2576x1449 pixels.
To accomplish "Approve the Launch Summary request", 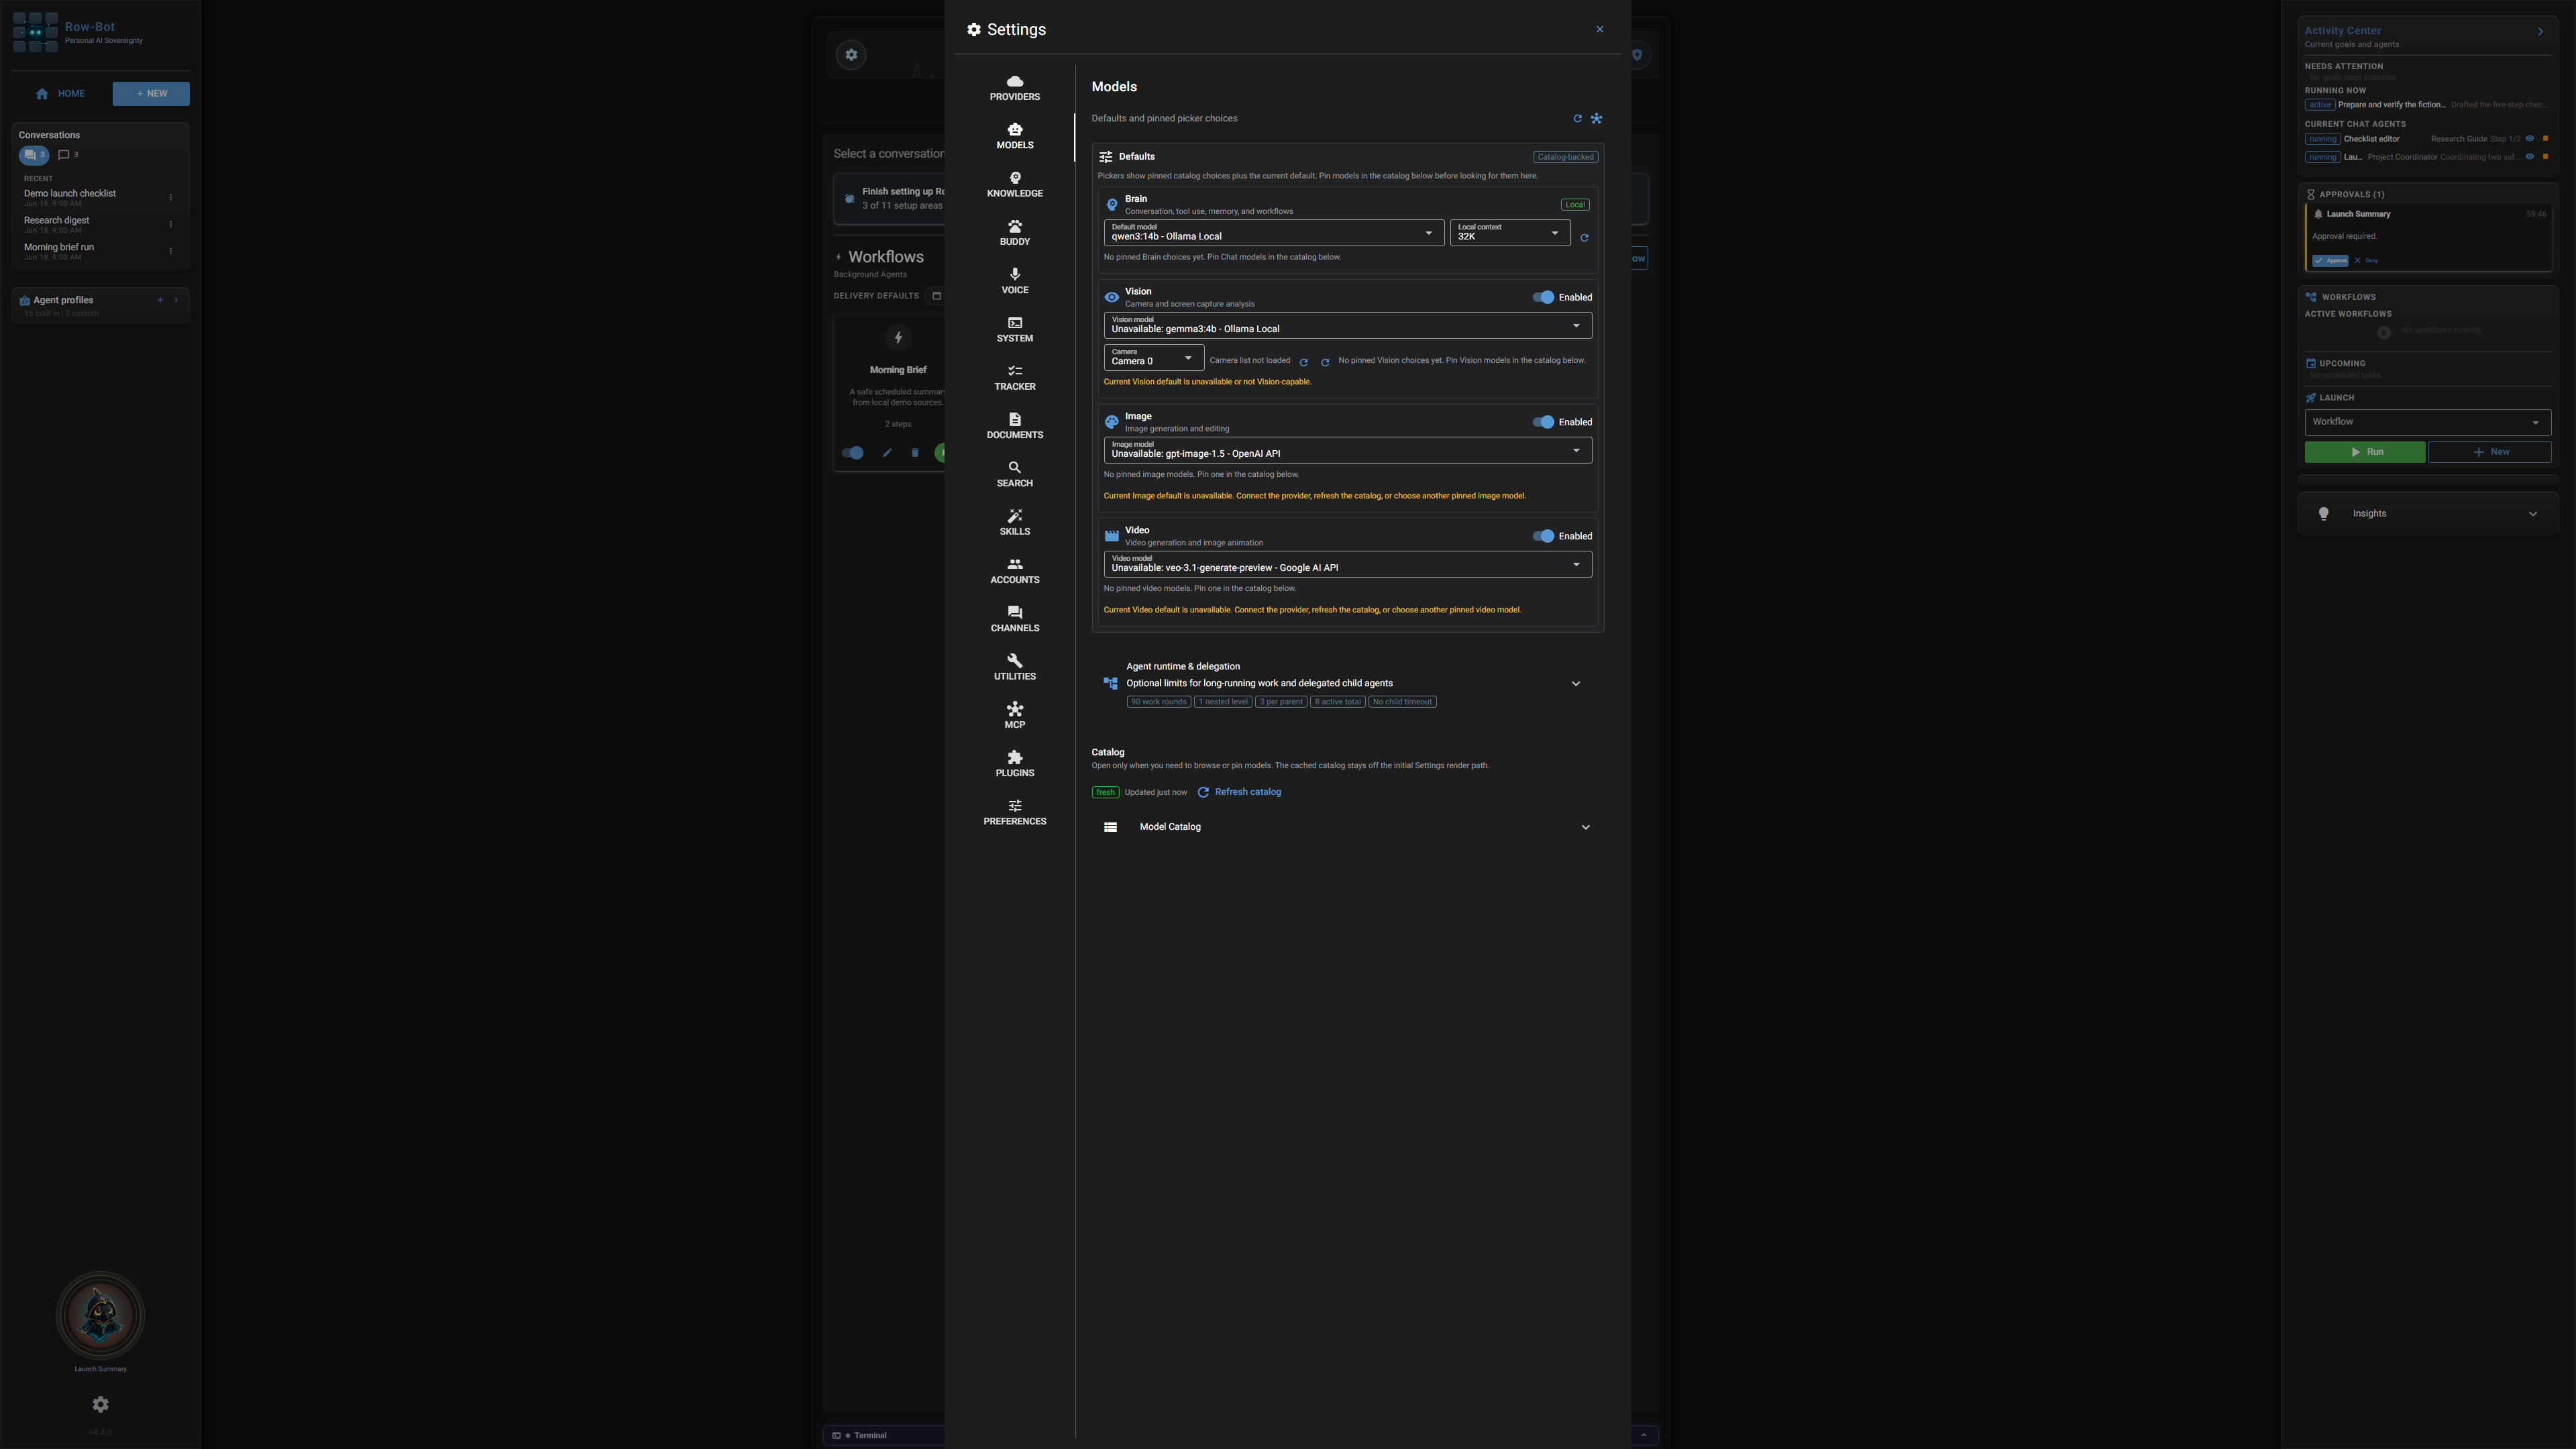I will (2330, 261).
